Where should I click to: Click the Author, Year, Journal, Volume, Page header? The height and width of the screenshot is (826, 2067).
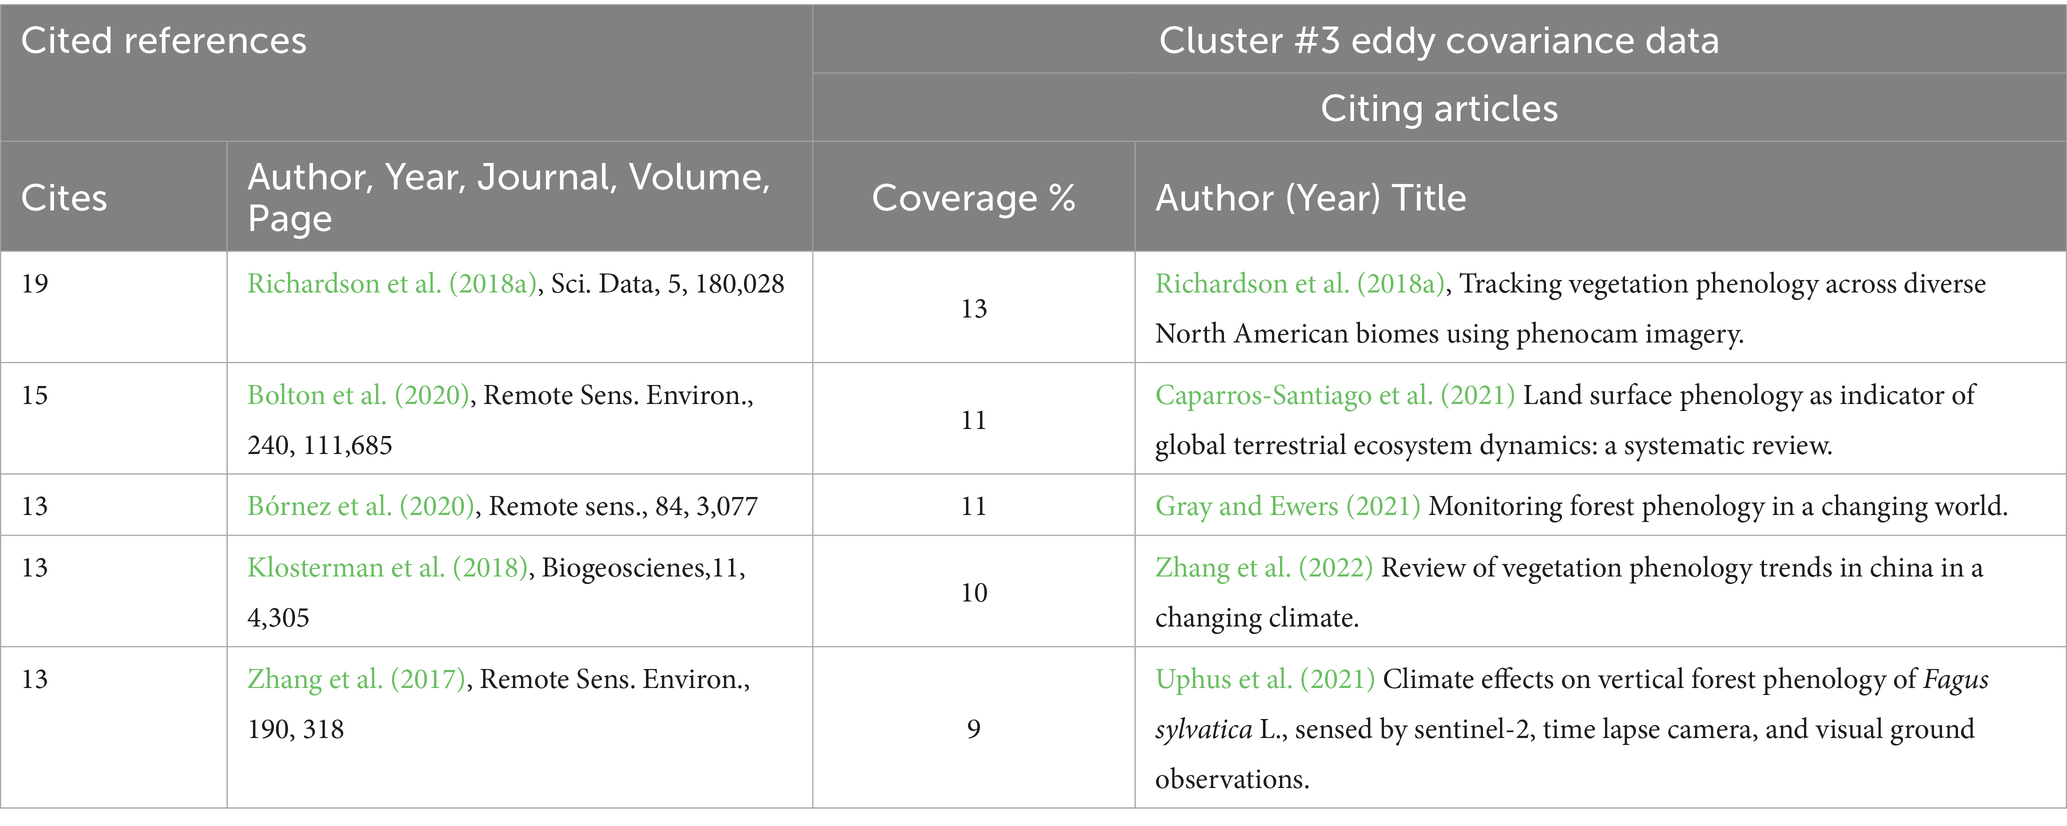pyautogui.click(x=508, y=197)
